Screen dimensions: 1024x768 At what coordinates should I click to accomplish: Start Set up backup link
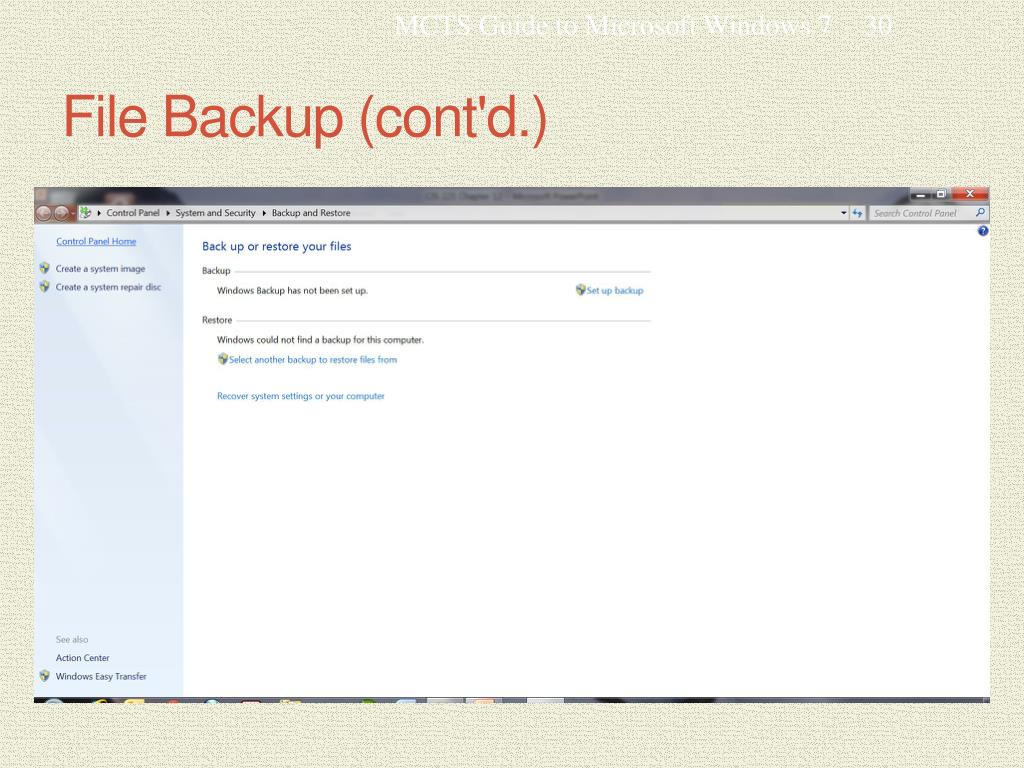point(615,291)
